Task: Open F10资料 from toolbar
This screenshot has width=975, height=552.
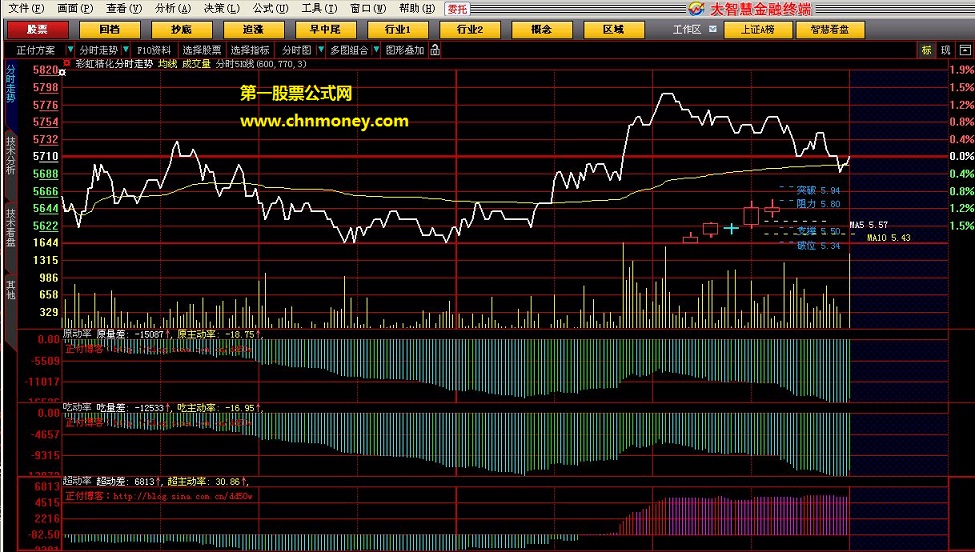Action: point(154,50)
